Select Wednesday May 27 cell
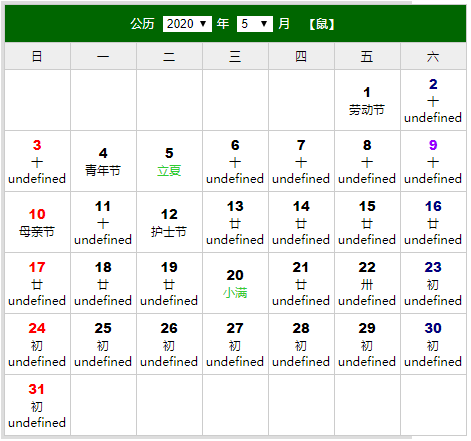471x441 pixels. (x=235, y=344)
